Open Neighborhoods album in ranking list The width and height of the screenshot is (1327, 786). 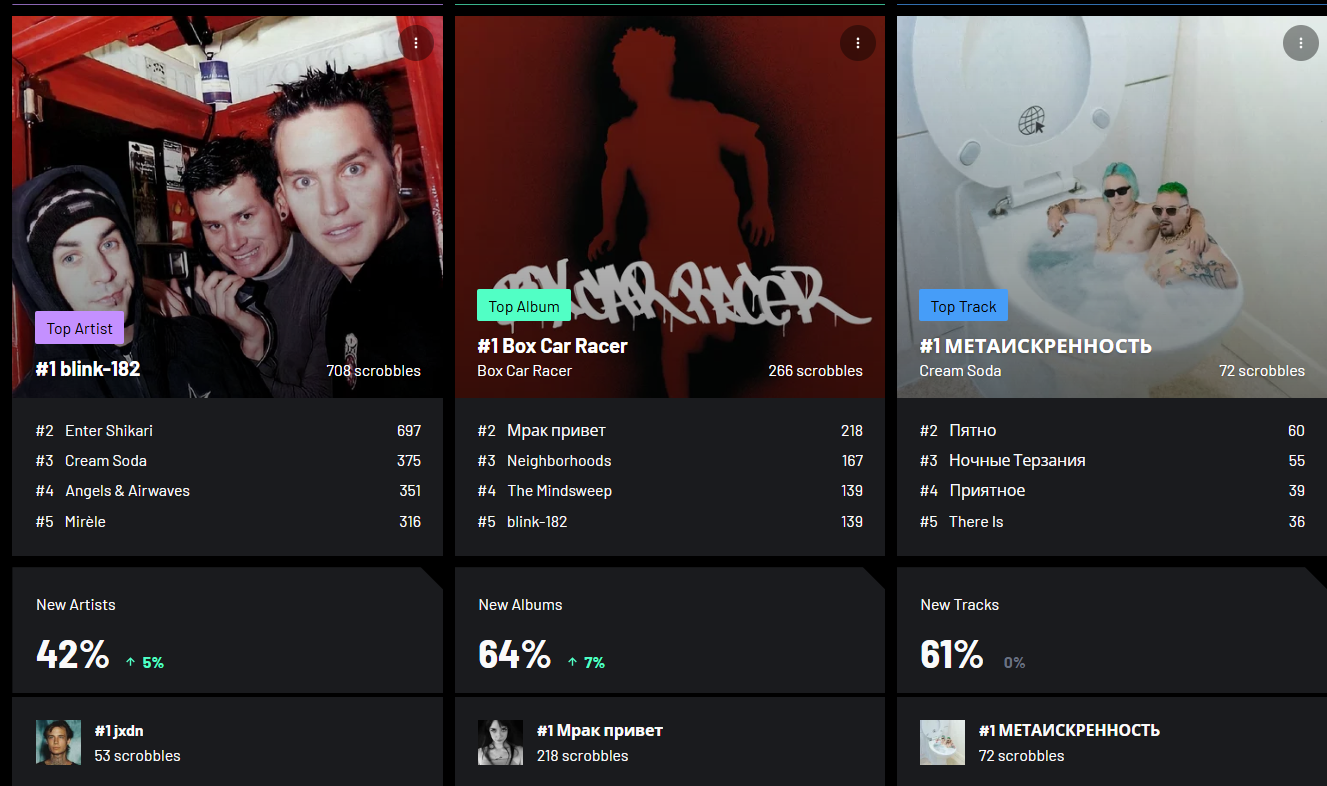(559, 461)
